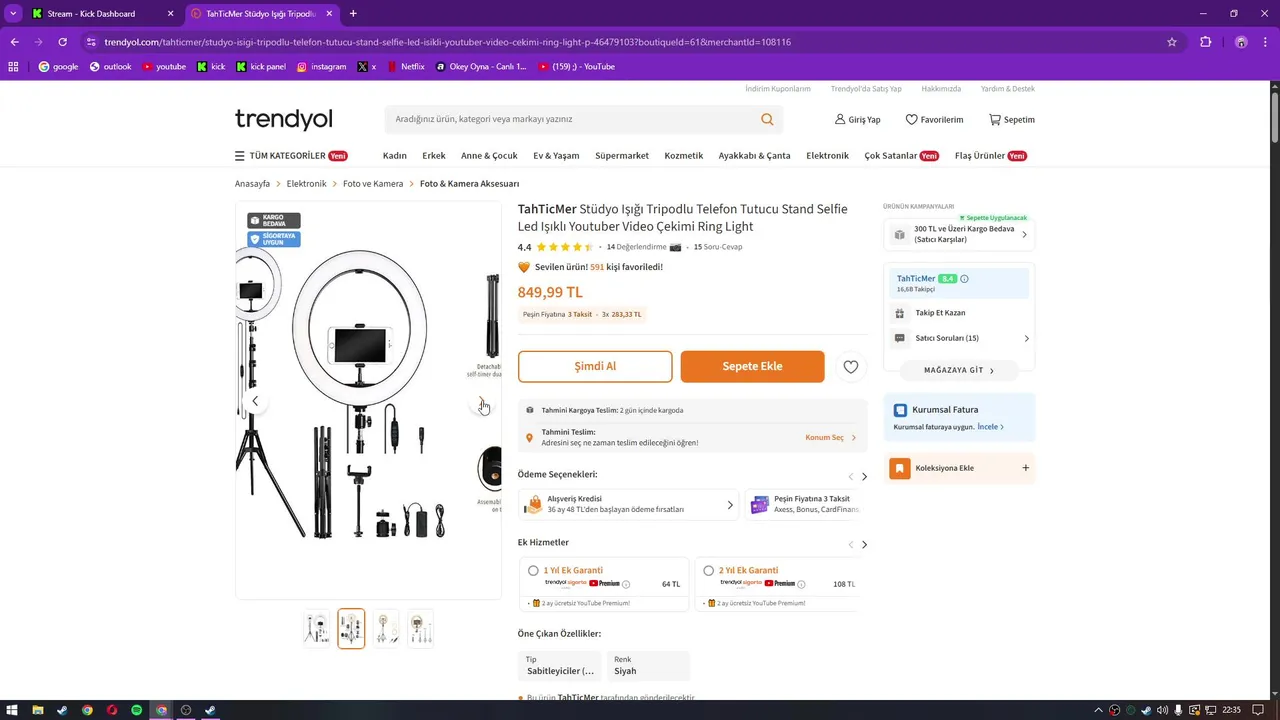This screenshot has height=720, width=1280.
Task: Click the Sepete Ekle button
Action: tap(752, 366)
